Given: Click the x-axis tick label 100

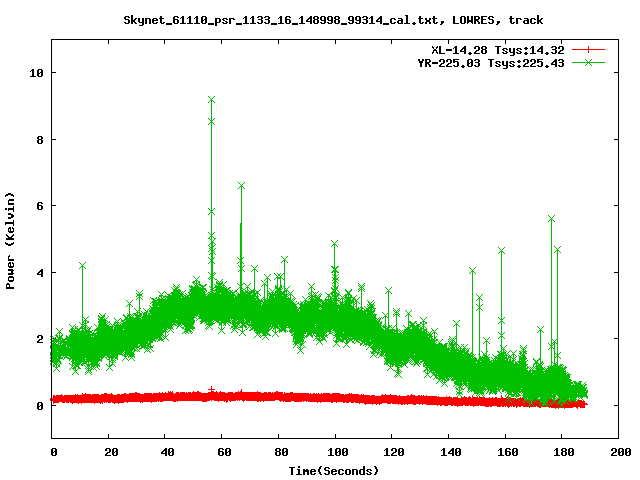Looking at the screenshot, I should tap(335, 452).
